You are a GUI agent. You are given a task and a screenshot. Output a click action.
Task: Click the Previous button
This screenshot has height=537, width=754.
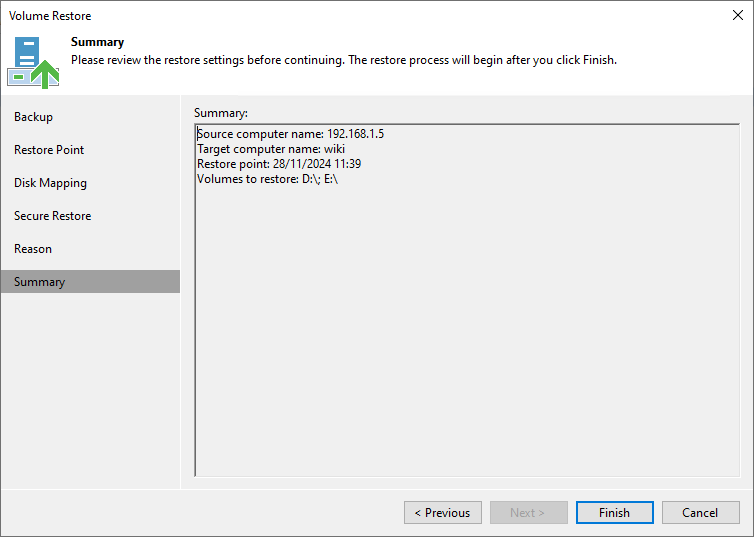(443, 513)
